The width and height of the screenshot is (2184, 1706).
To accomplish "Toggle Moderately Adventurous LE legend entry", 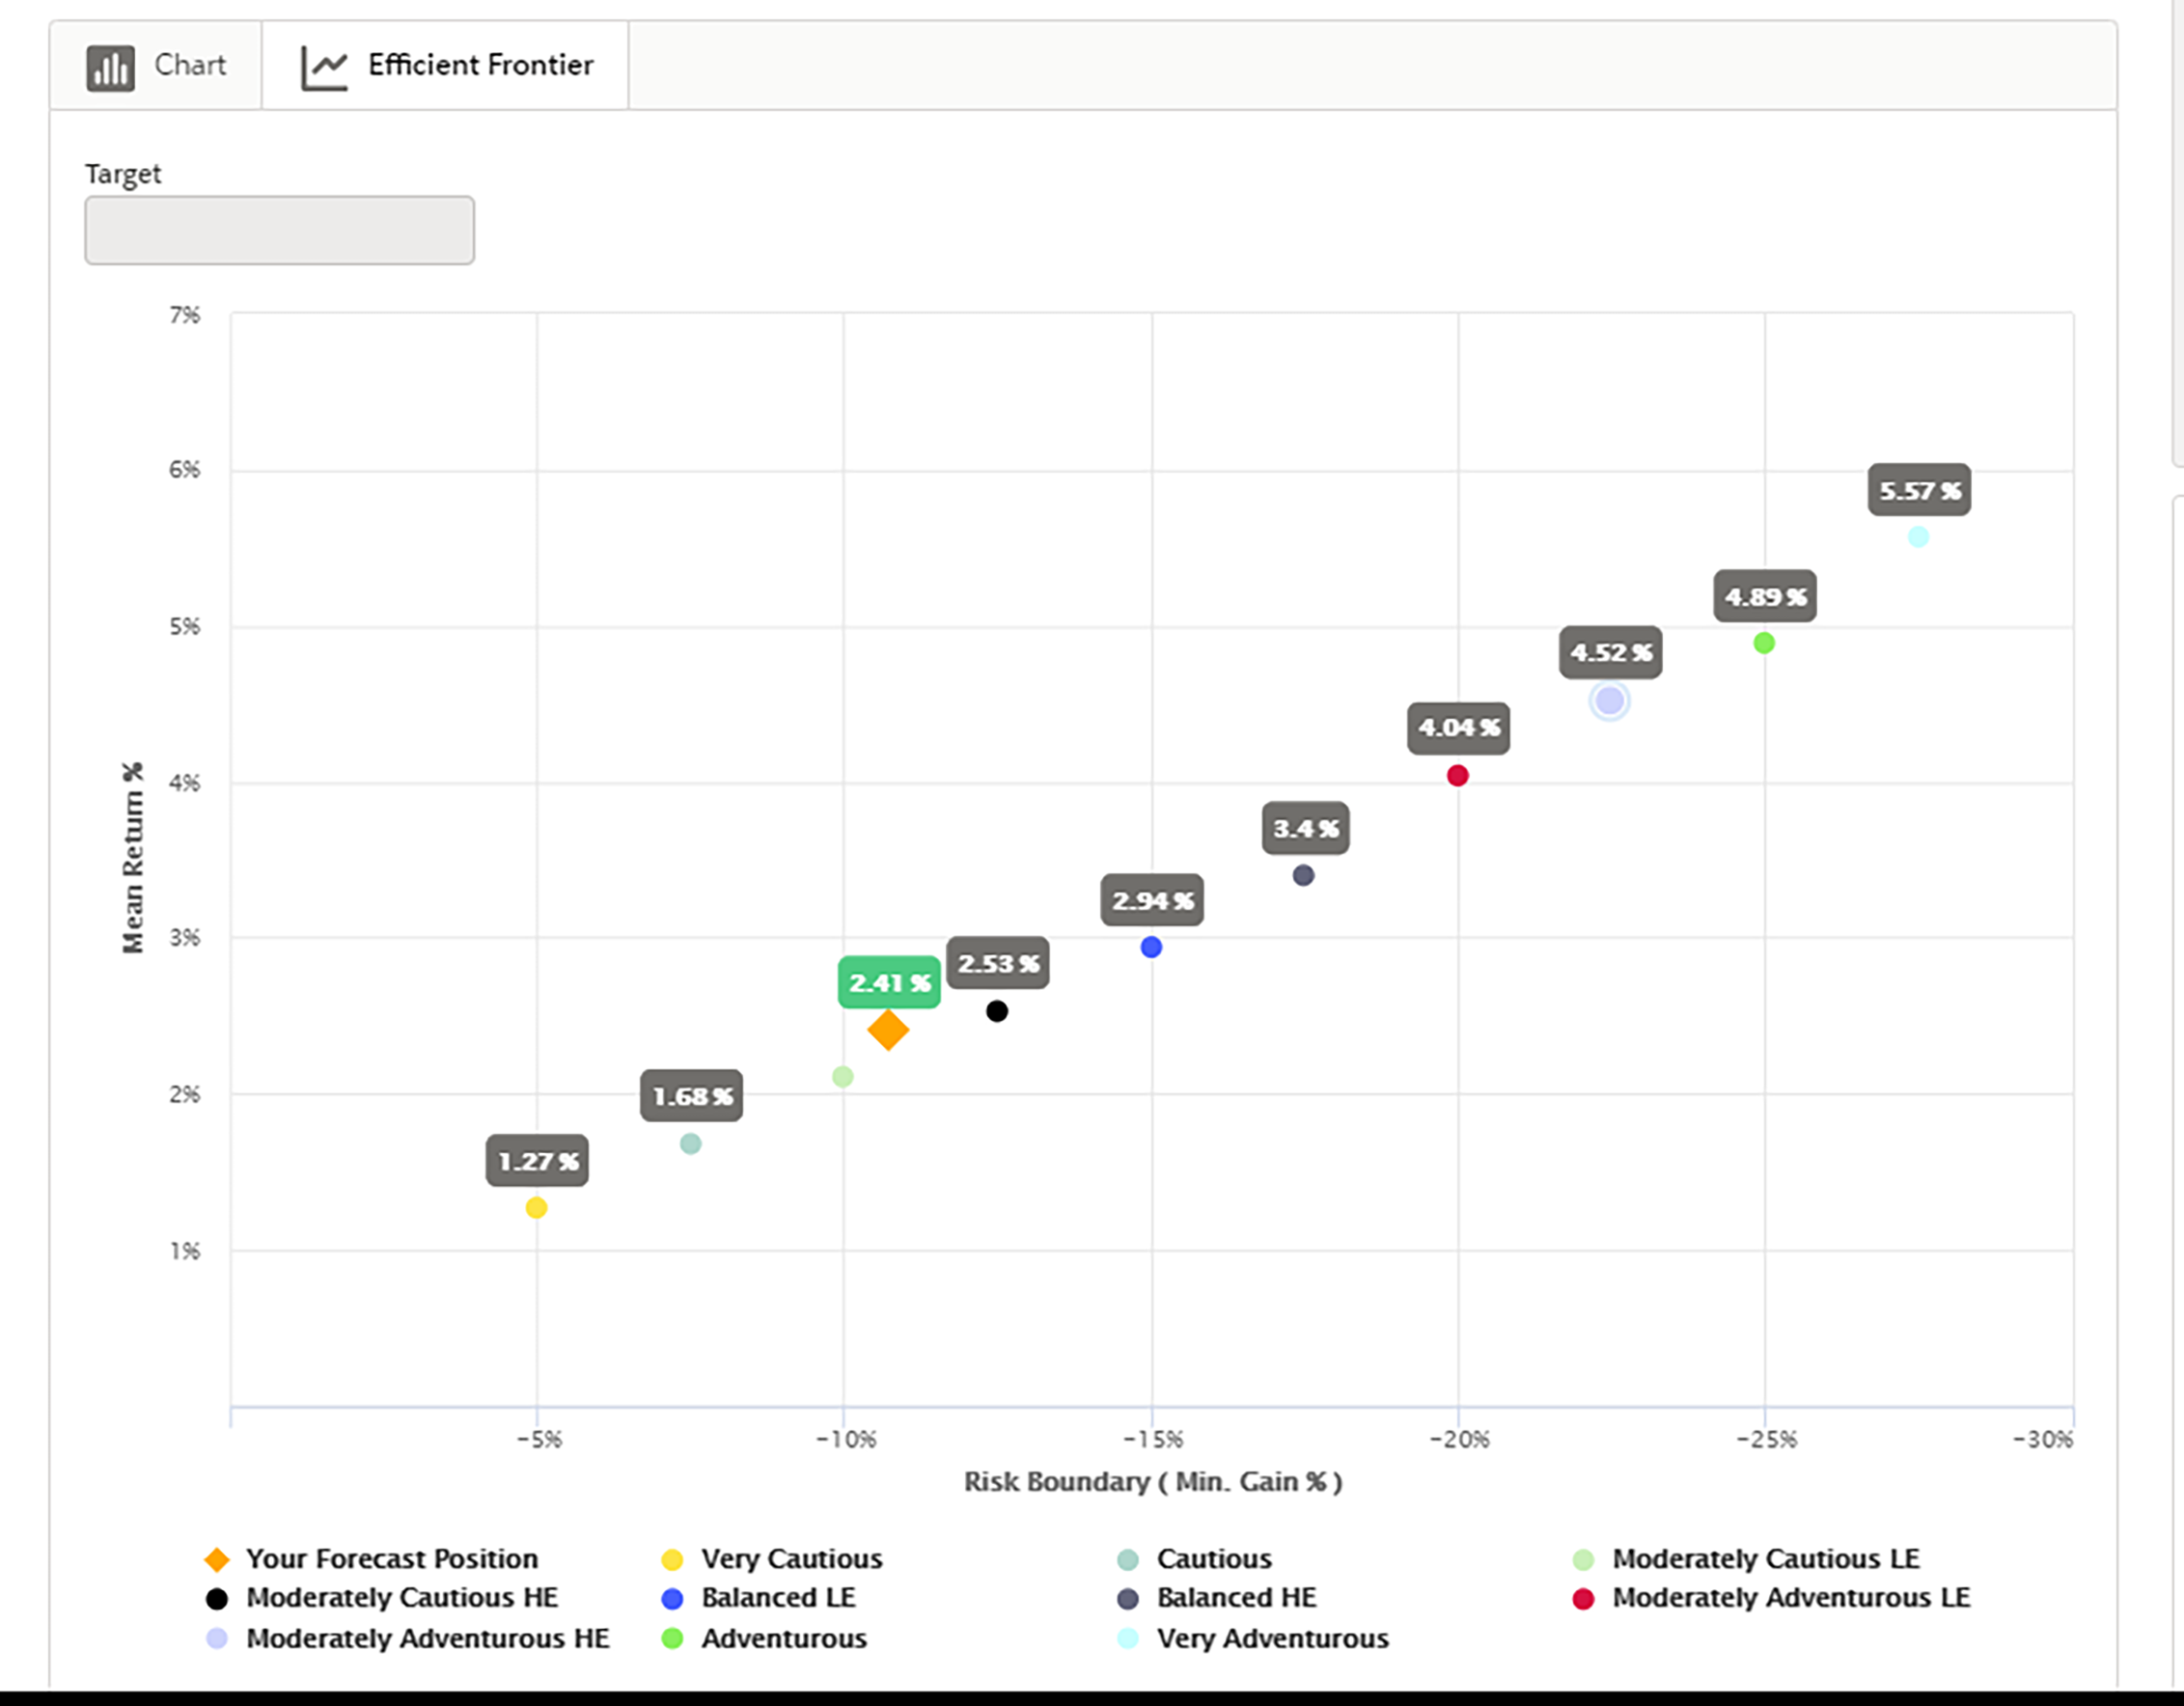I will (1771, 1598).
